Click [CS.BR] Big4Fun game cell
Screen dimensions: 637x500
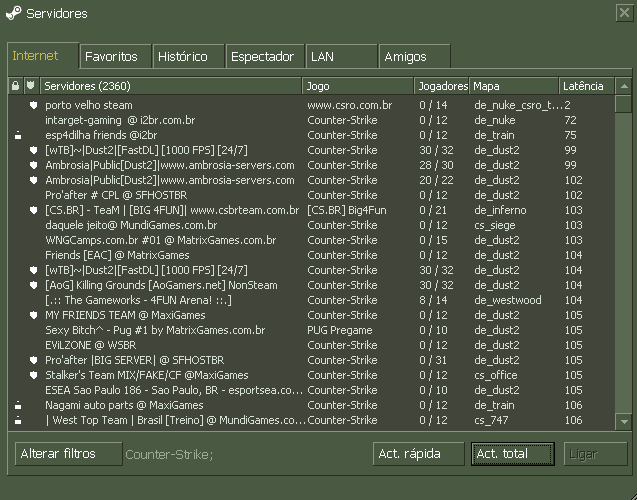tap(347, 210)
